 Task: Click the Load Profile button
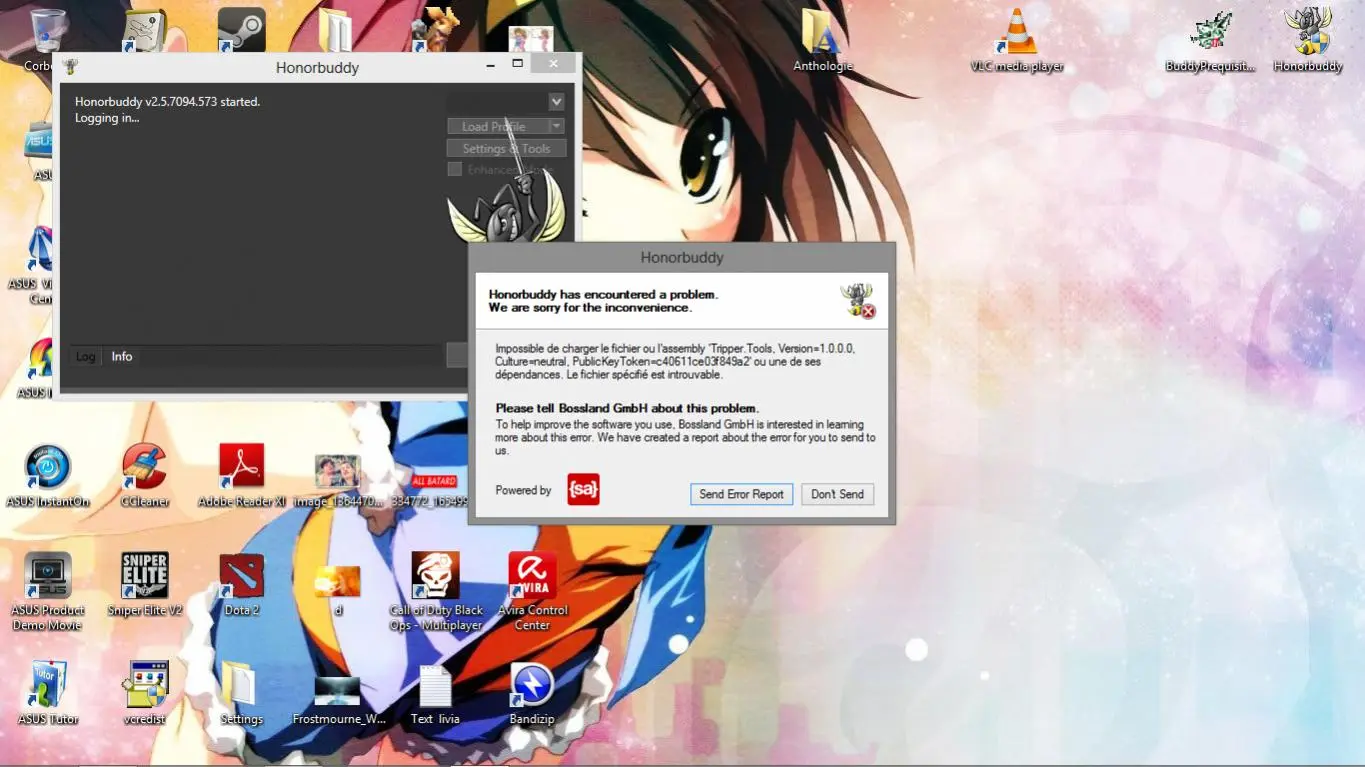click(499, 126)
